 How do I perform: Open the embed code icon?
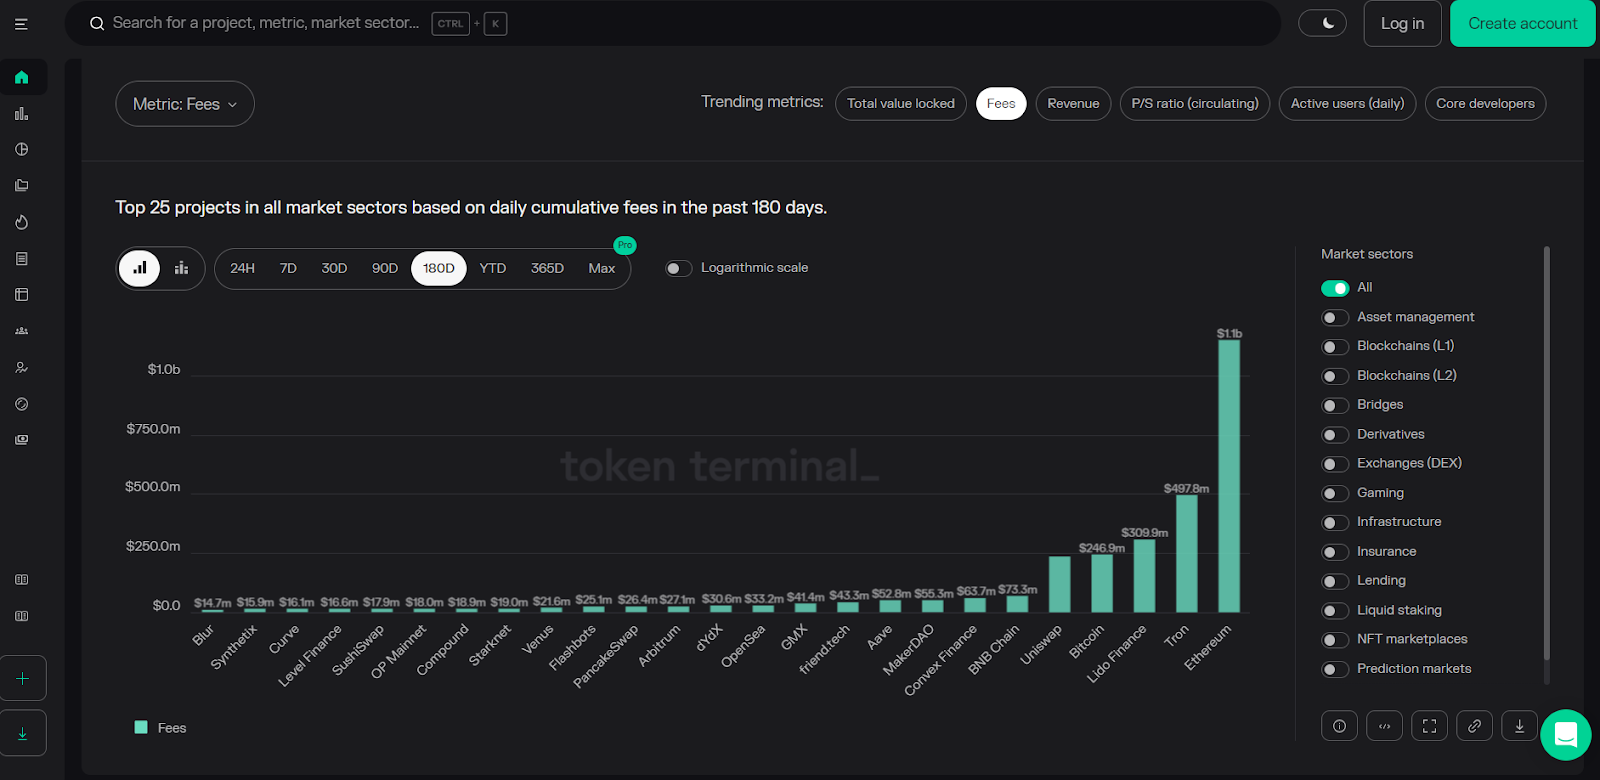[x=1384, y=726]
